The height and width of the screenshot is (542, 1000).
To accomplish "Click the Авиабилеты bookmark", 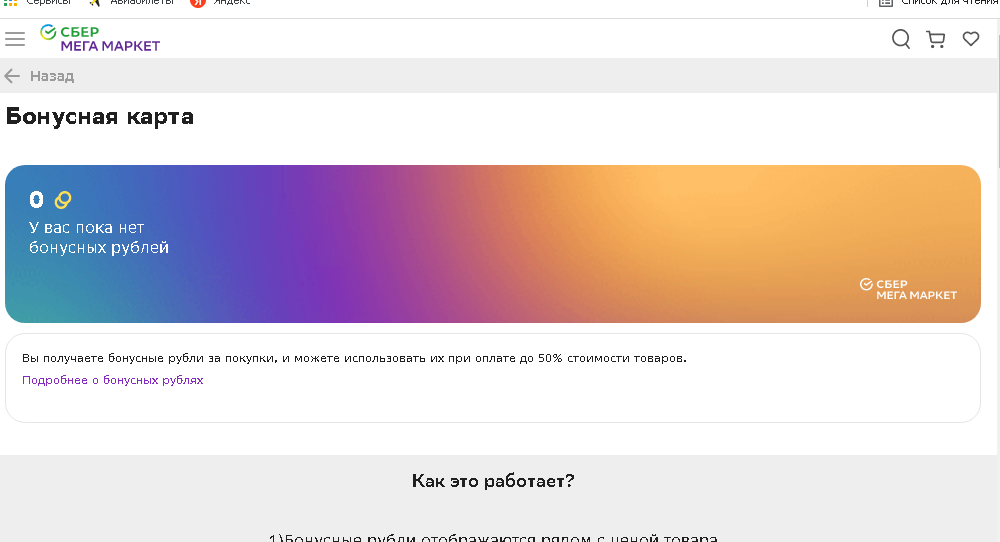I will (133, 3).
